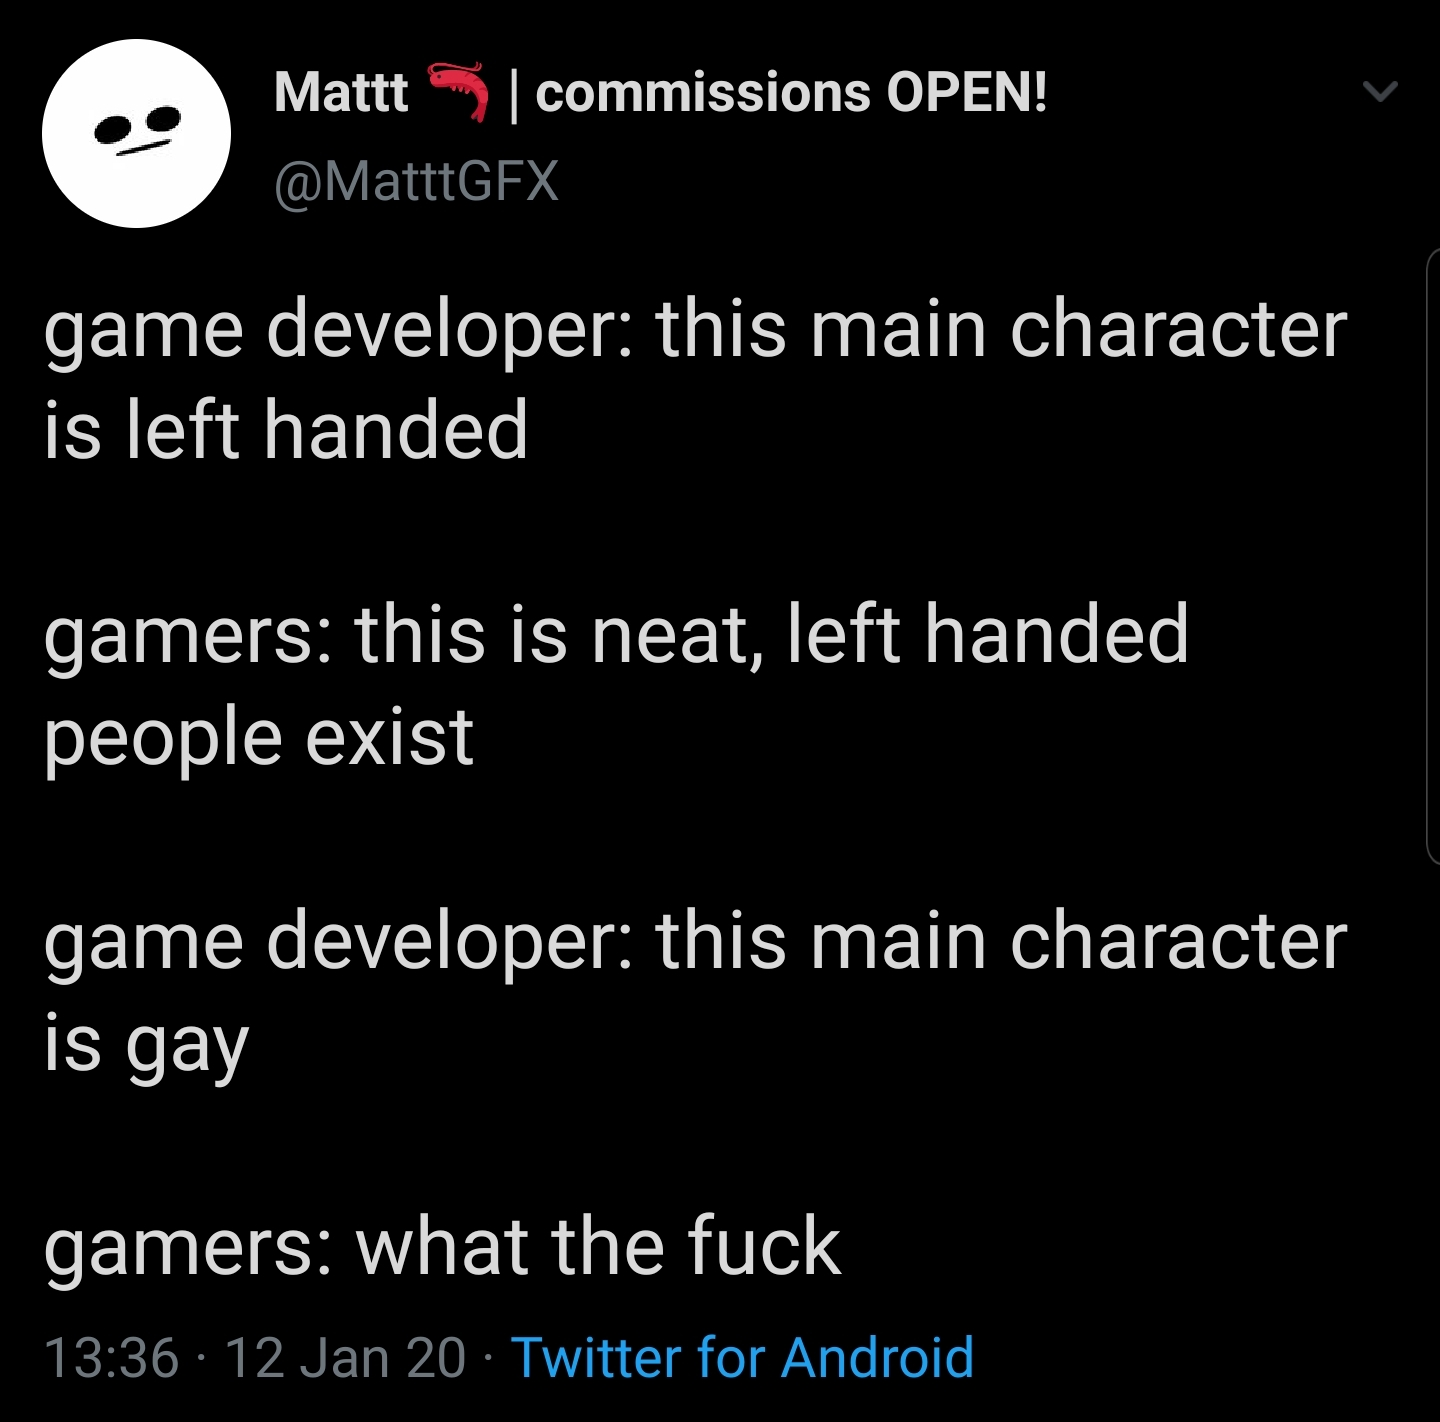This screenshot has width=1440, height=1422.
Task: Click the tweet line 'is left handed'
Action: pyautogui.click(x=286, y=429)
